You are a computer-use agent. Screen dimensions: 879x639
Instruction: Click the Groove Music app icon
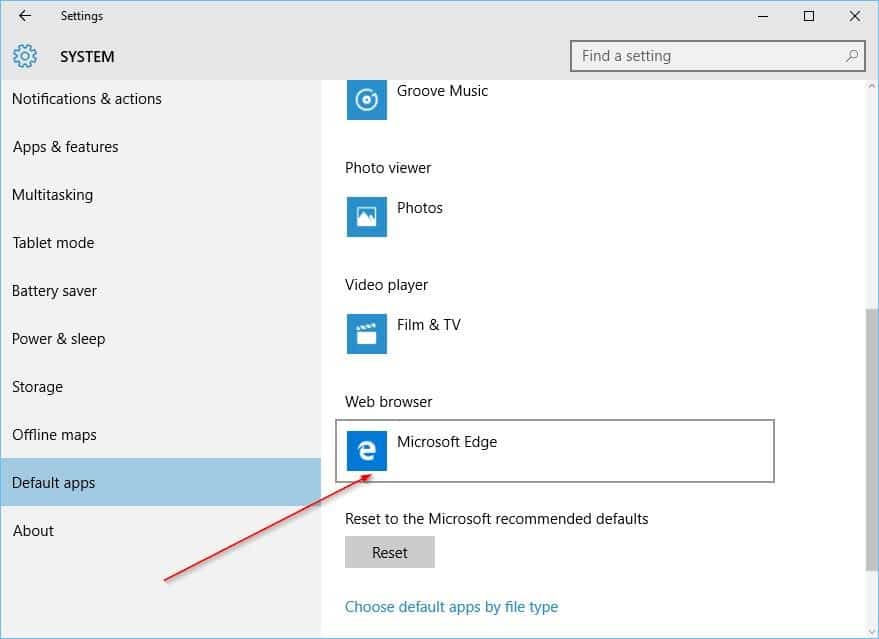[x=367, y=100]
